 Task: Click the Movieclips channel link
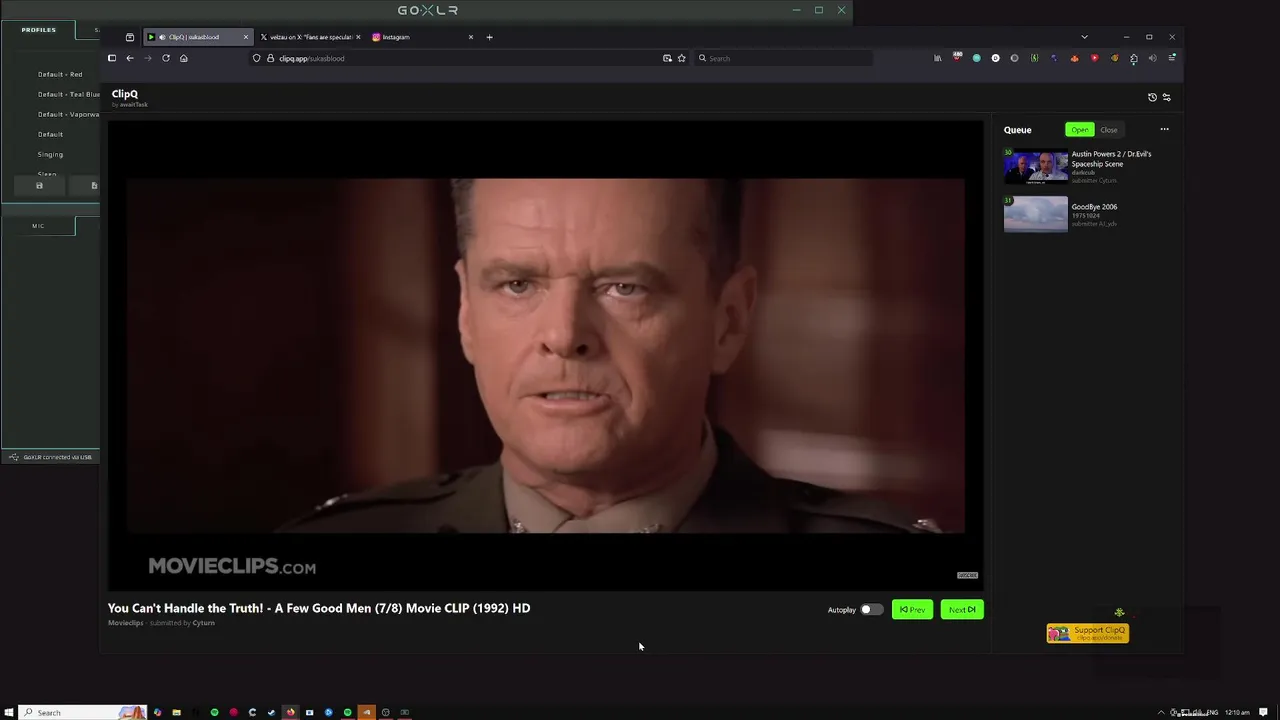pyautogui.click(x=125, y=623)
